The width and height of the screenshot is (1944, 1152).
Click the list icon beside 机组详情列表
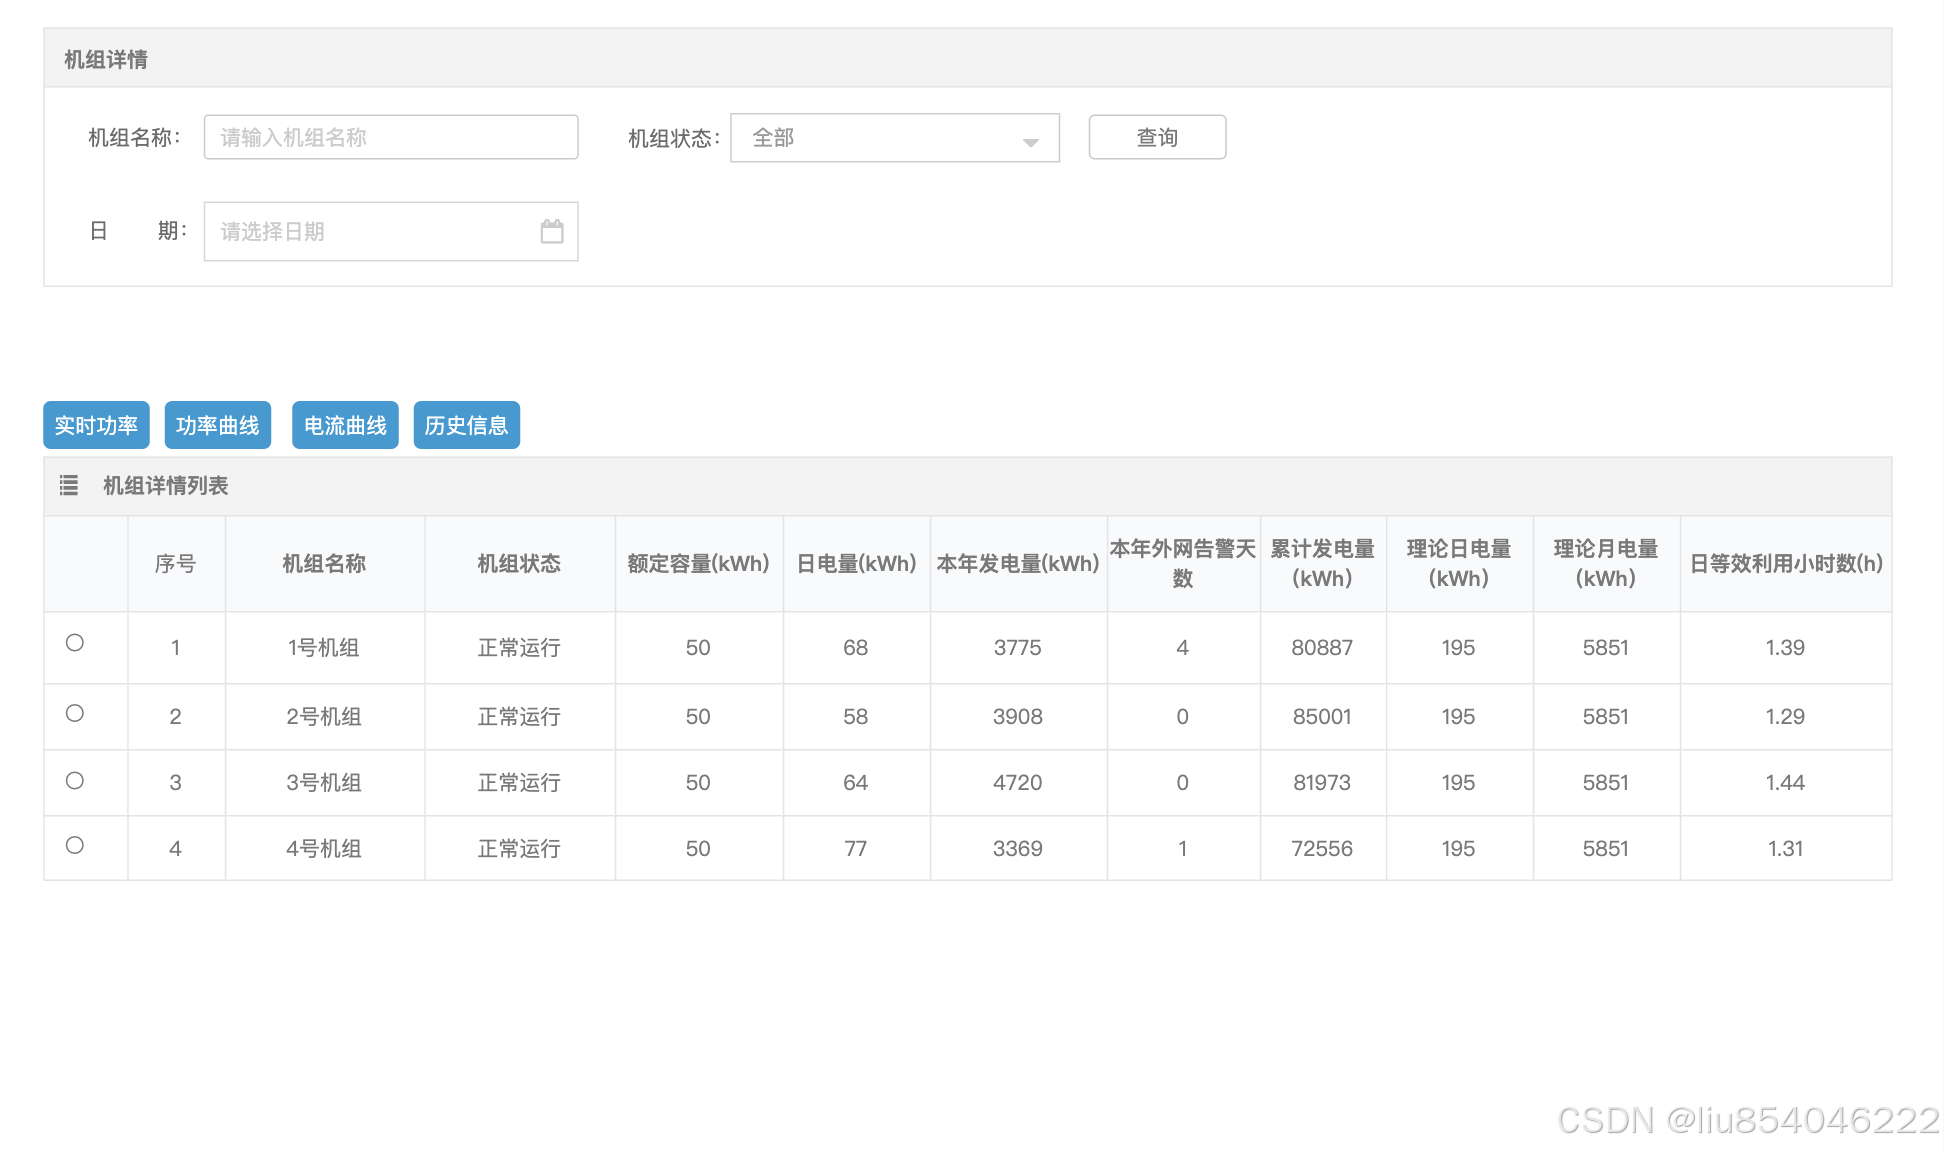pos(69,486)
